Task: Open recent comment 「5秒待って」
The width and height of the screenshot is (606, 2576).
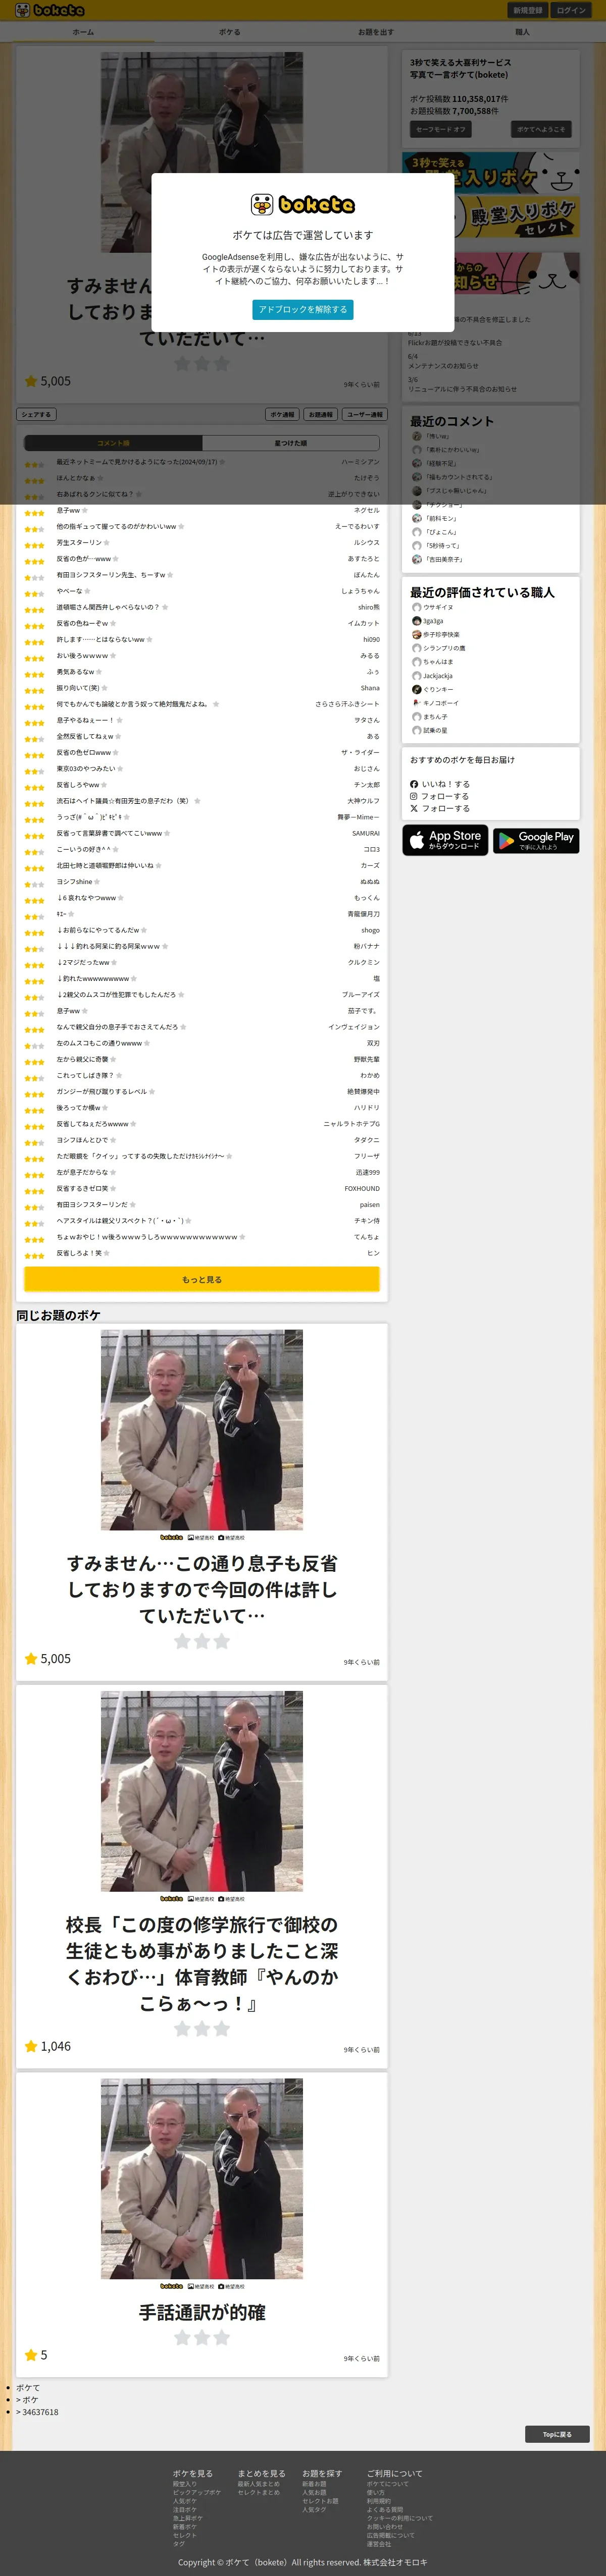Action: click(443, 545)
